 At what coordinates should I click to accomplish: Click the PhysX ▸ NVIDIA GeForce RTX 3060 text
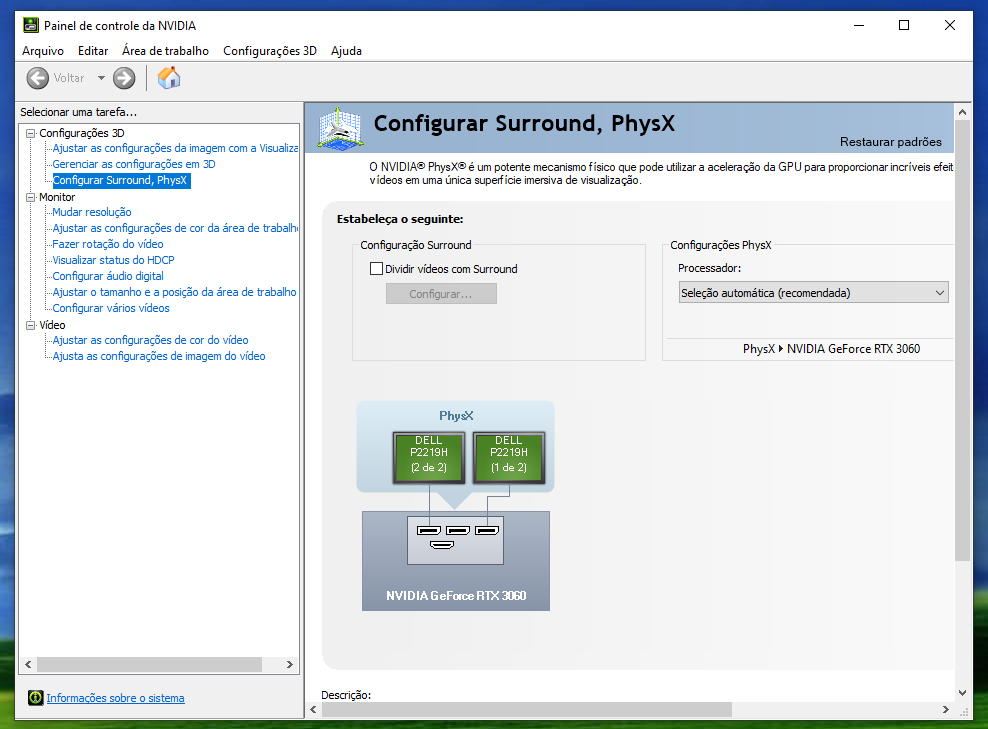click(x=831, y=348)
